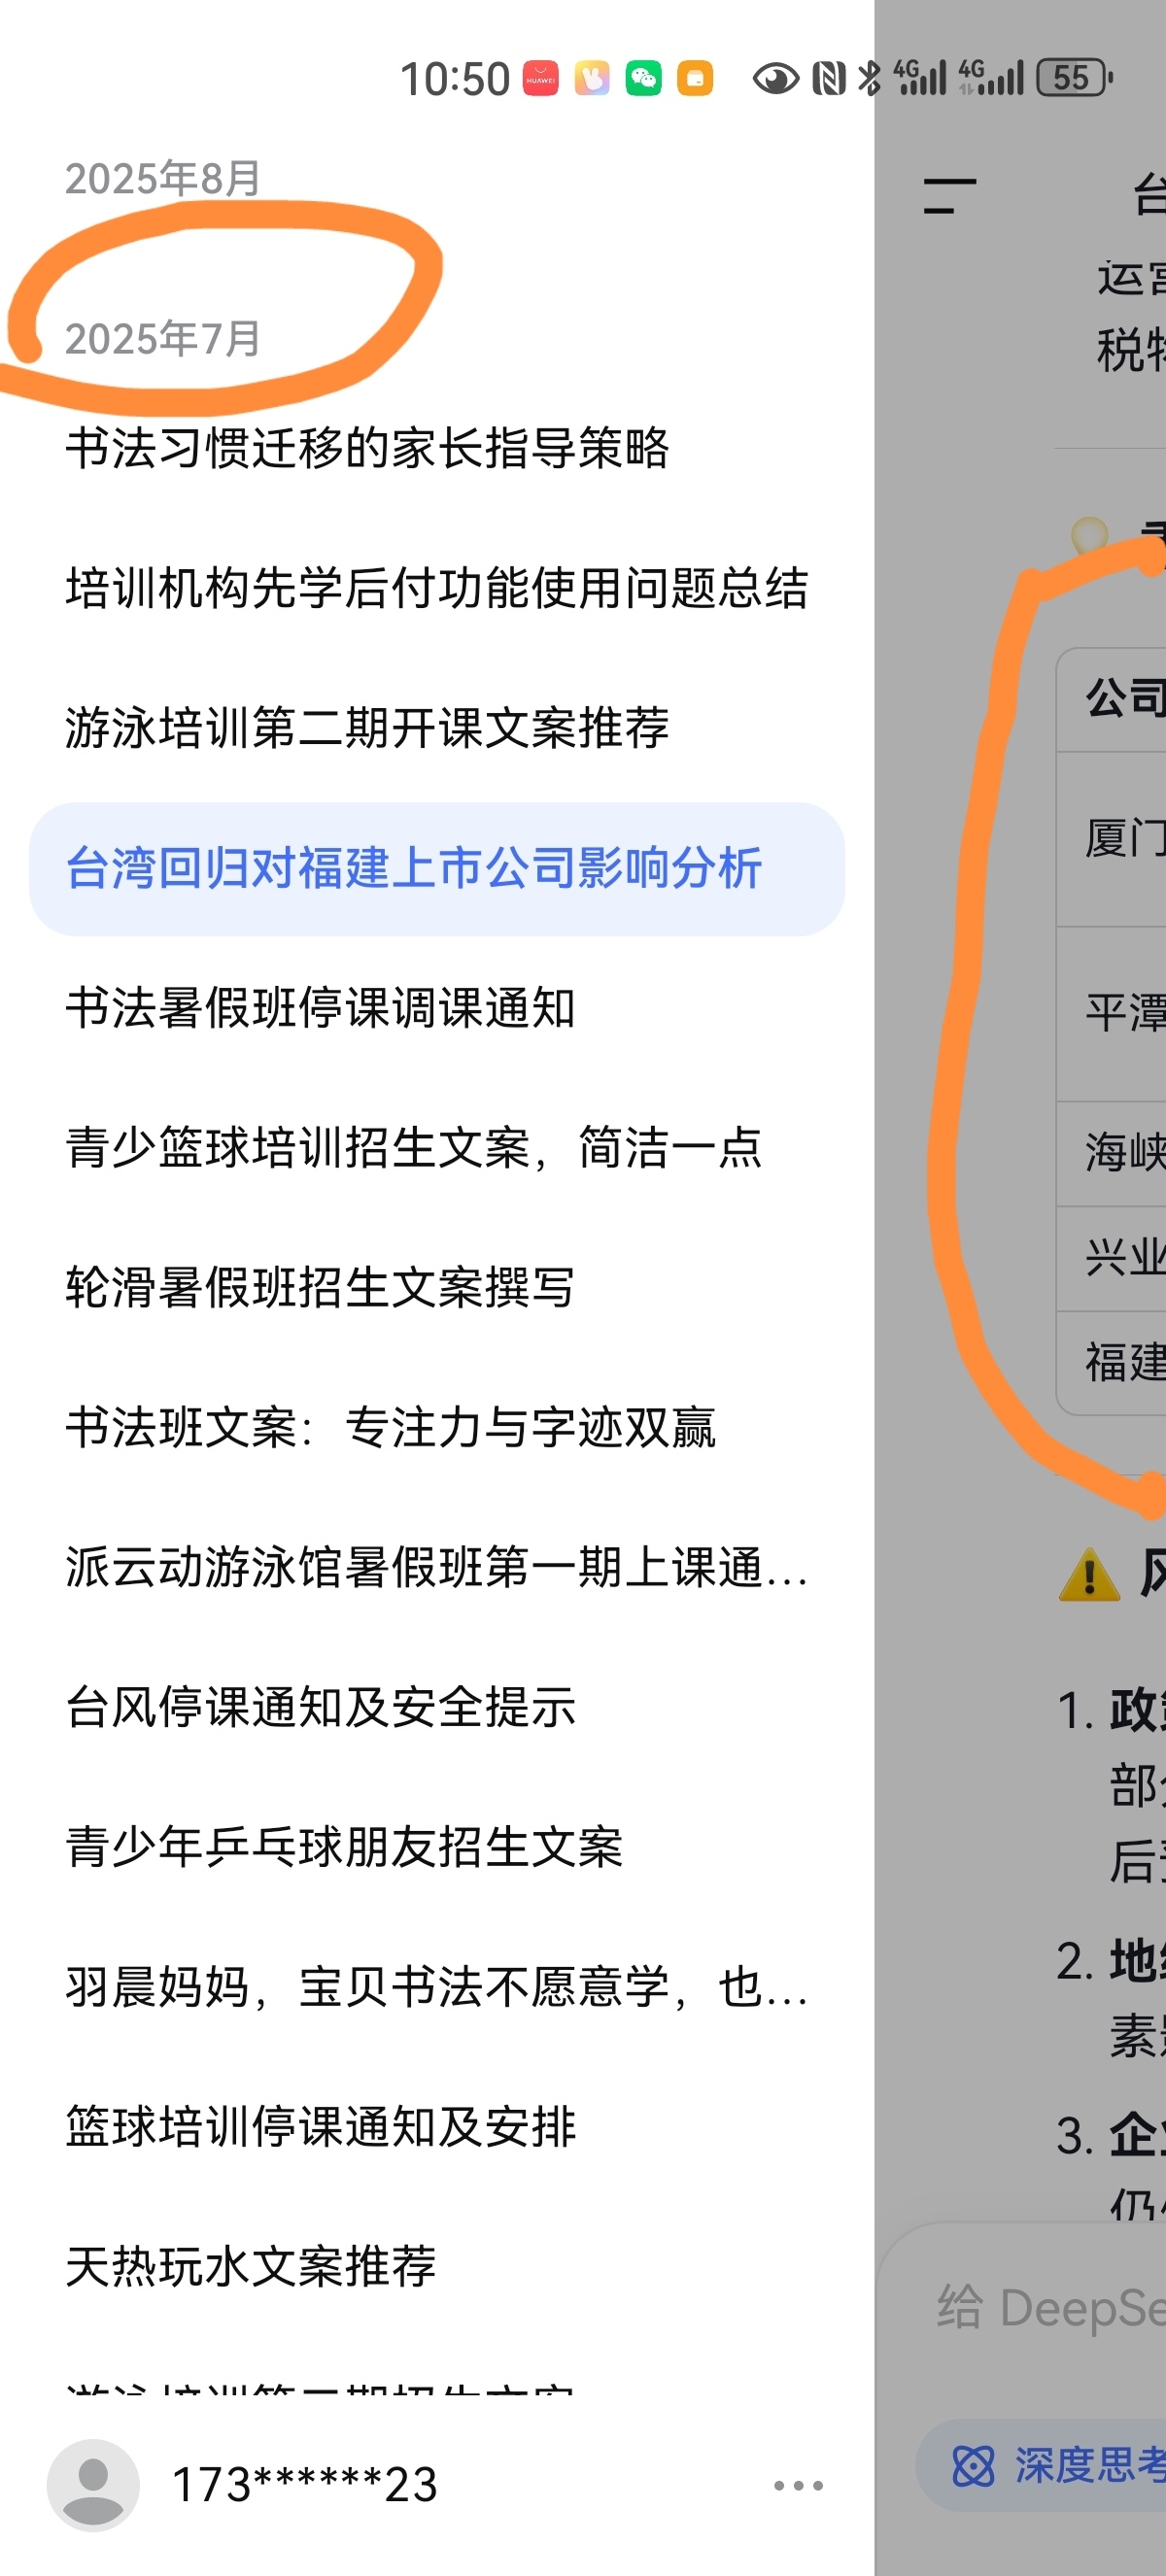Image resolution: width=1166 pixels, height=2576 pixels.
Task: Tap the 2025年8月 date section header
Action: pyautogui.click(x=162, y=179)
